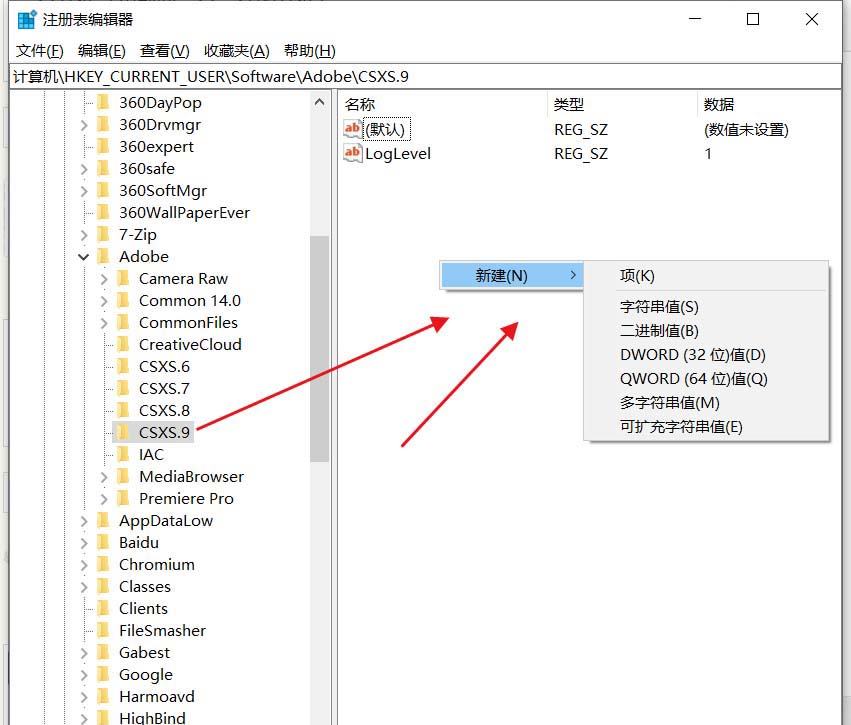Click the Premiere Pro folder icon
851x725 pixels.
123,498
